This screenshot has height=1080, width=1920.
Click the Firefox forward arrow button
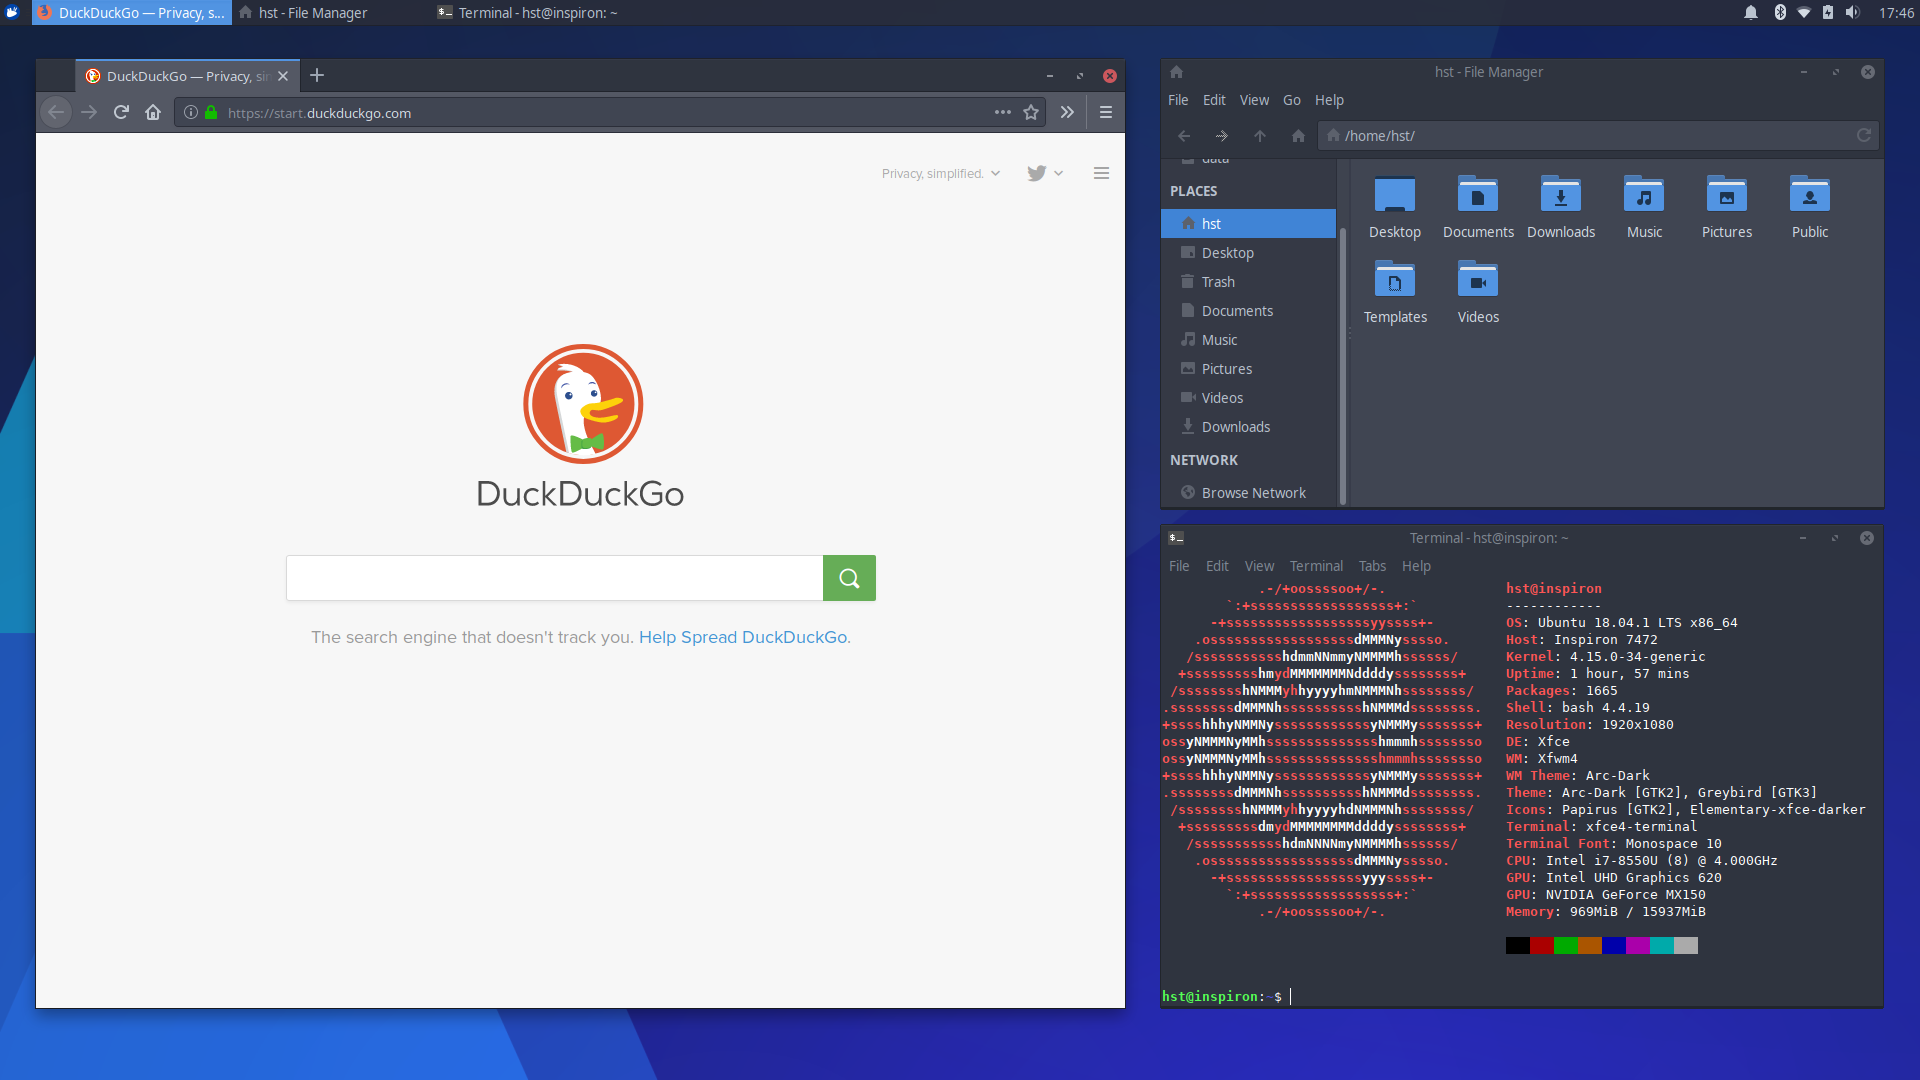click(x=89, y=113)
